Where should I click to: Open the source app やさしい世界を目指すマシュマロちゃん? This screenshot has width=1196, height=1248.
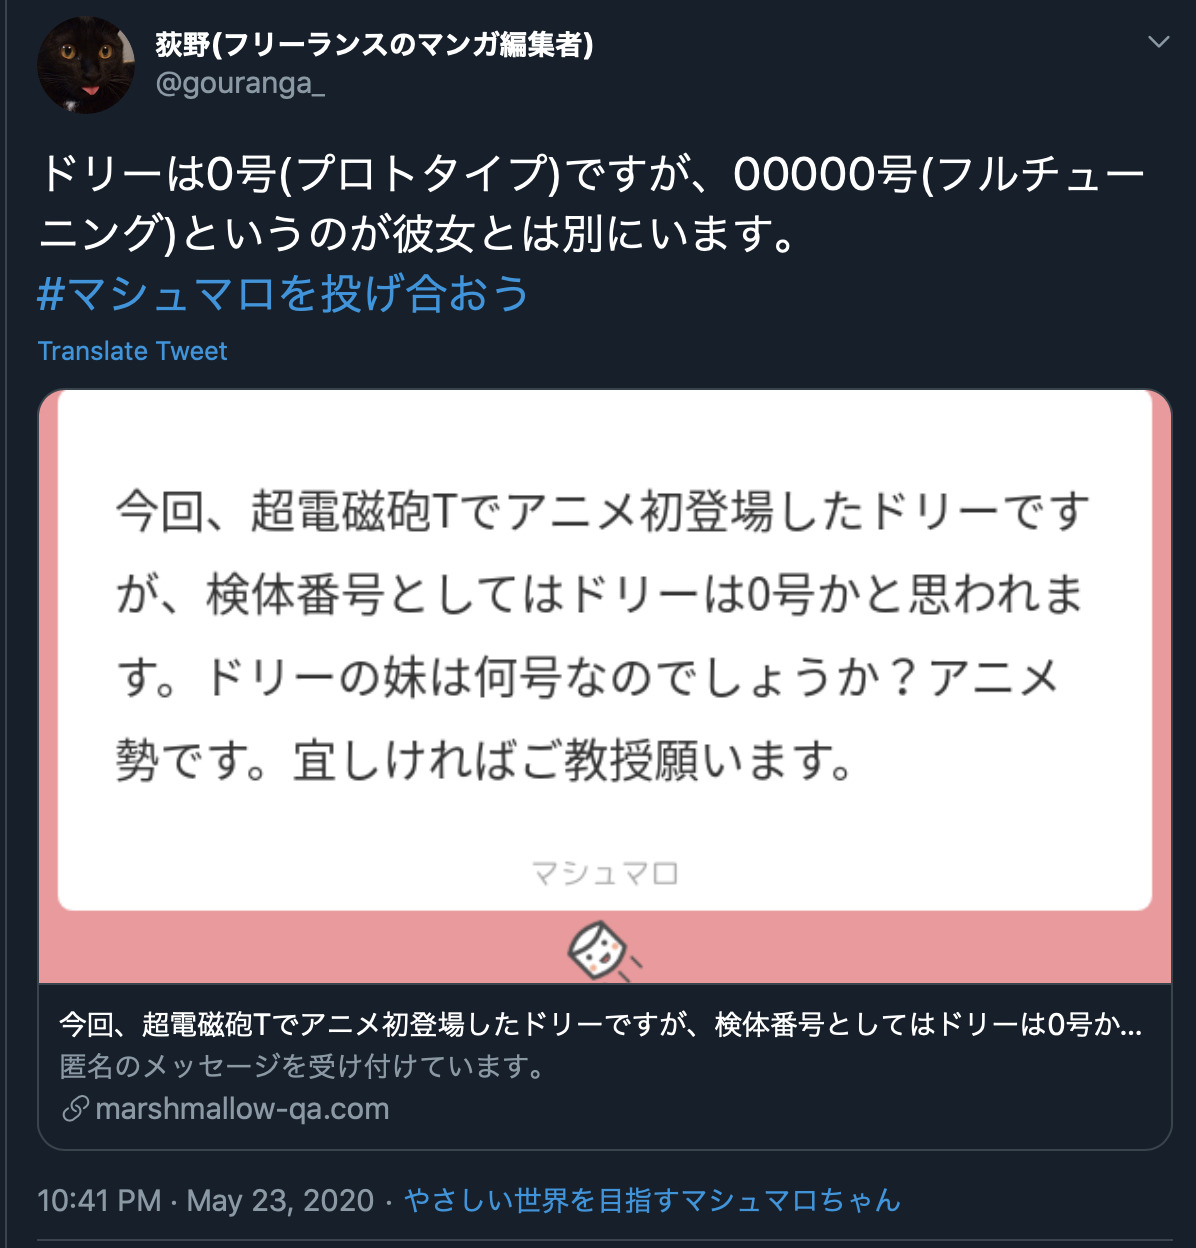tap(652, 1200)
